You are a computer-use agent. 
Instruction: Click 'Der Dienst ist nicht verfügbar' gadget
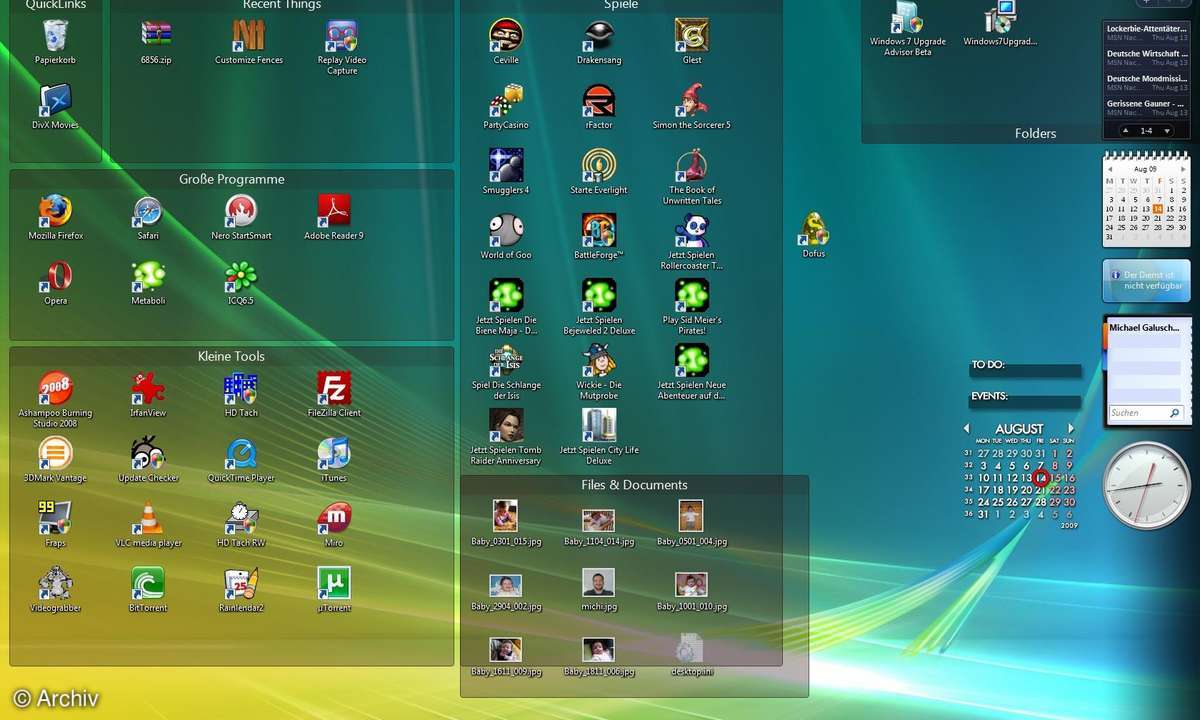[1146, 280]
